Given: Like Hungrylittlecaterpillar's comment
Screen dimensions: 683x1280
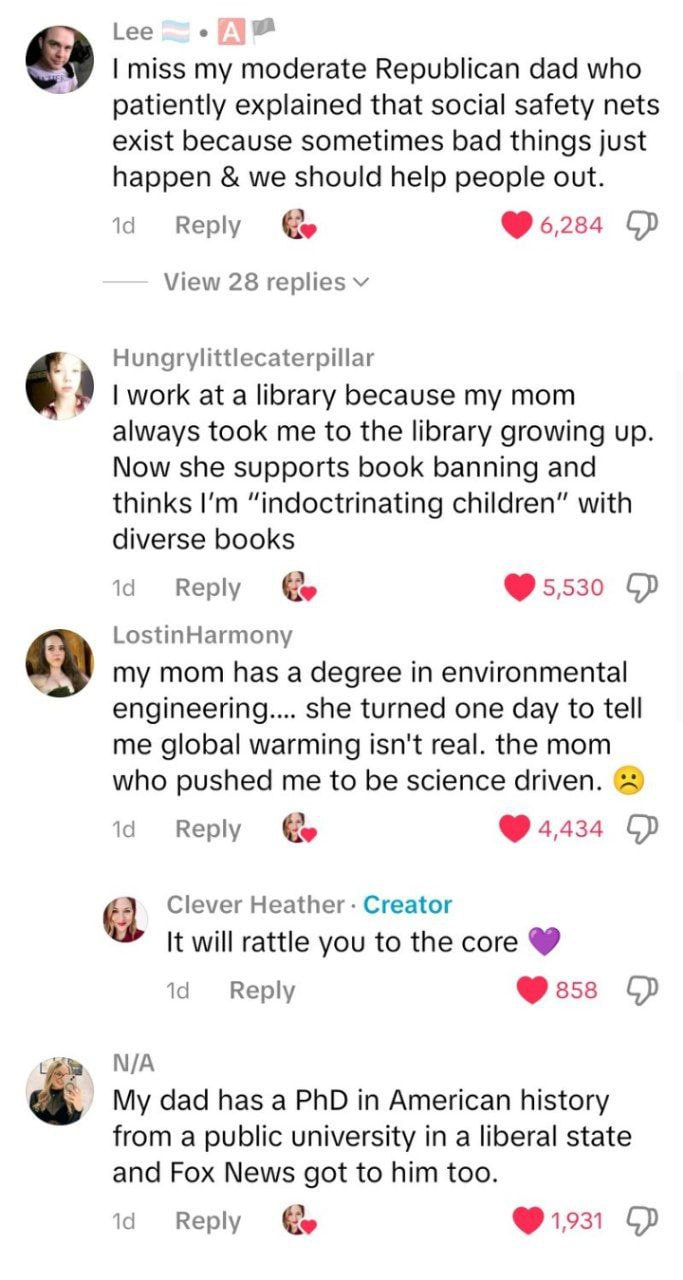Looking at the screenshot, I should click(516, 588).
